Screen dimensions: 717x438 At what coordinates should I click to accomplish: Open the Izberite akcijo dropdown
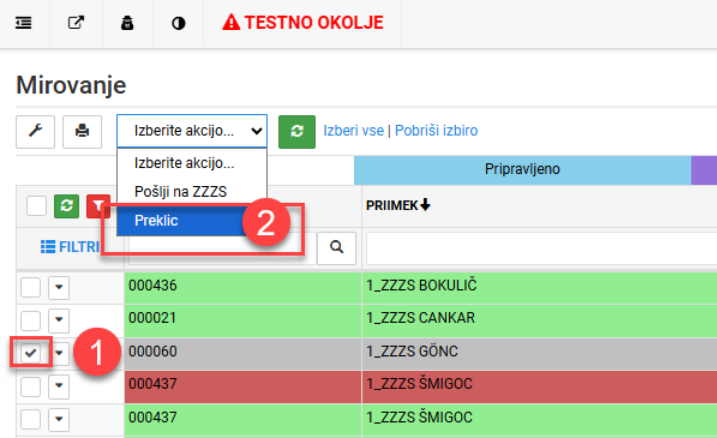pyautogui.click(x=192, y=131)
